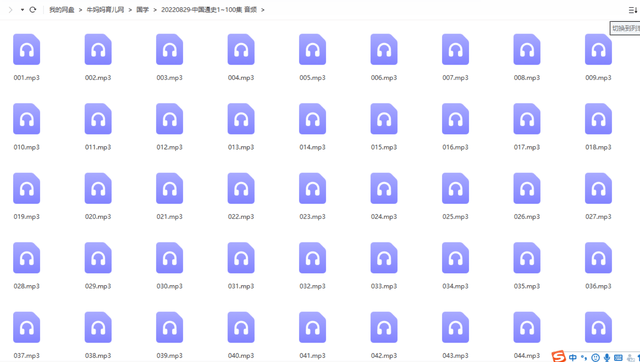Screen dimensions: 640x362
Task: Expand chevron after the 中国通史 音频 breadcrumb
Action: (262, 10)
